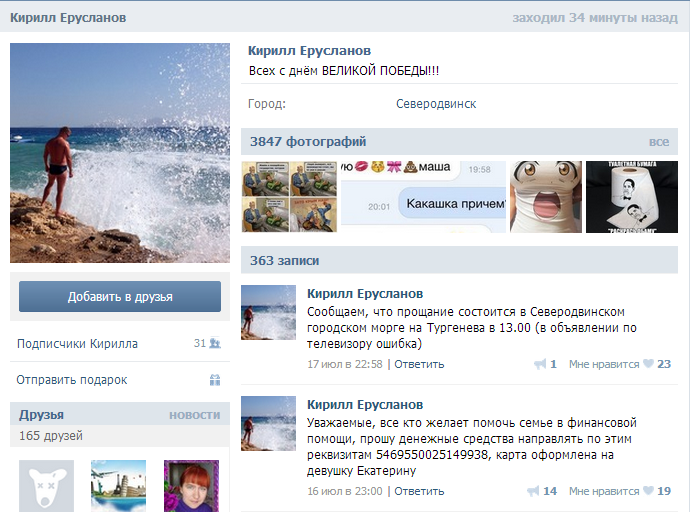
Task: Open the 363 записи wall header
Action: click(x=284, y=261)
